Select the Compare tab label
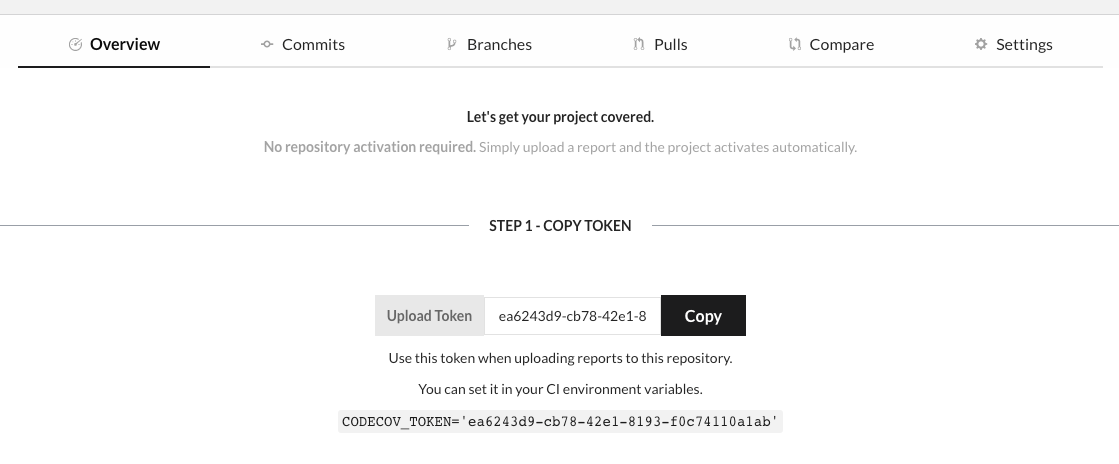 click(841, 44)
